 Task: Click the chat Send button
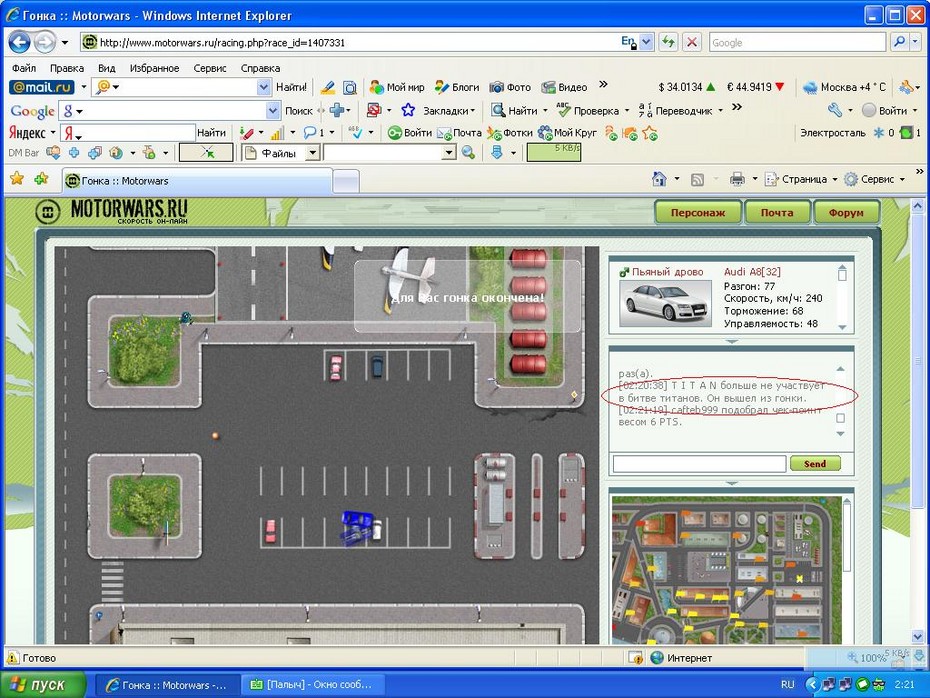pyautogui.click(x=815, y=464)
